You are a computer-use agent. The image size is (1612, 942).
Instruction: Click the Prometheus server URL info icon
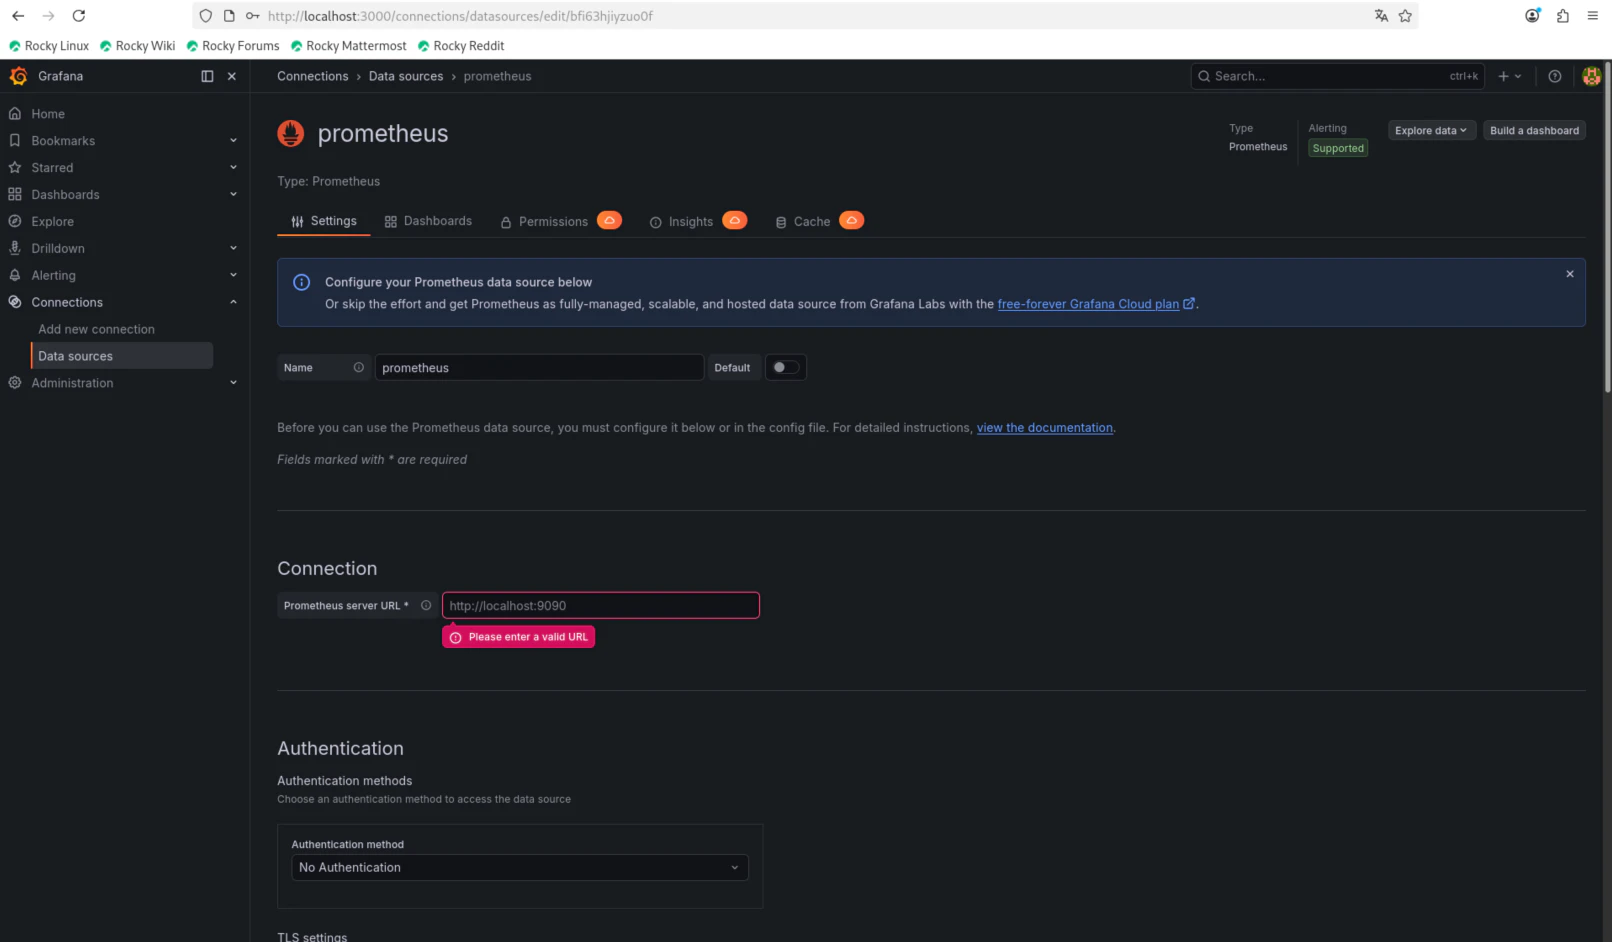pyautogui.click(x=426, y=605)
